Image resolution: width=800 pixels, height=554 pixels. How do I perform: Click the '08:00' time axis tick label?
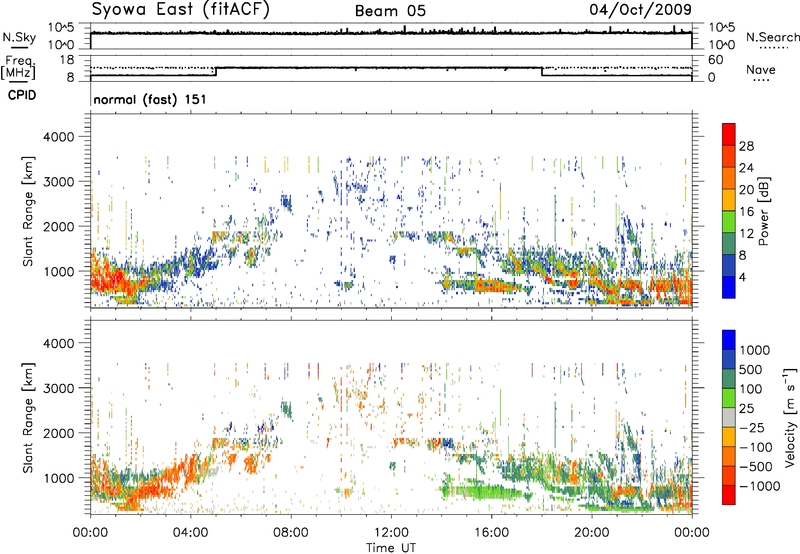tap(291, 533)
